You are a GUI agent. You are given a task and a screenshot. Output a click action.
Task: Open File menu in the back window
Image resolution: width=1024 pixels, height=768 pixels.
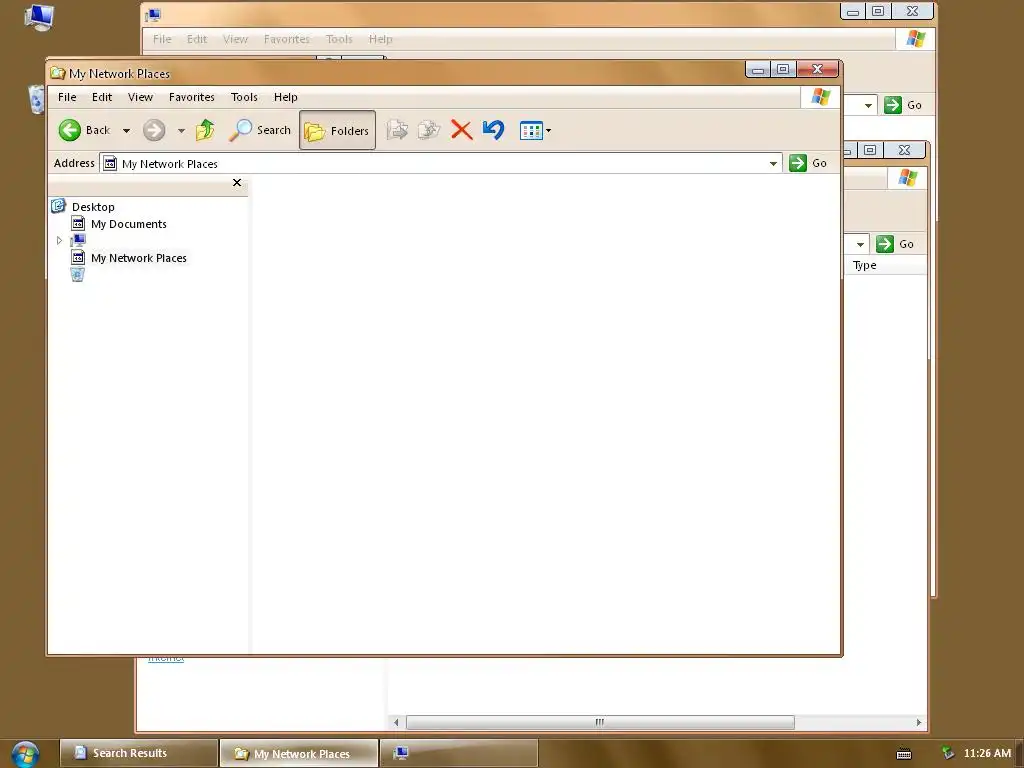pos(162,39)
